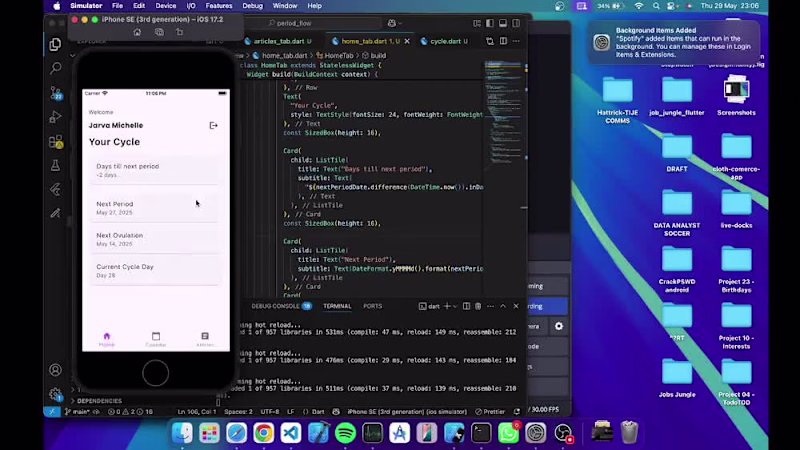Open the home_tab.dart breadcrumb
The image size is (800, 450).
[x=280, y=56]
